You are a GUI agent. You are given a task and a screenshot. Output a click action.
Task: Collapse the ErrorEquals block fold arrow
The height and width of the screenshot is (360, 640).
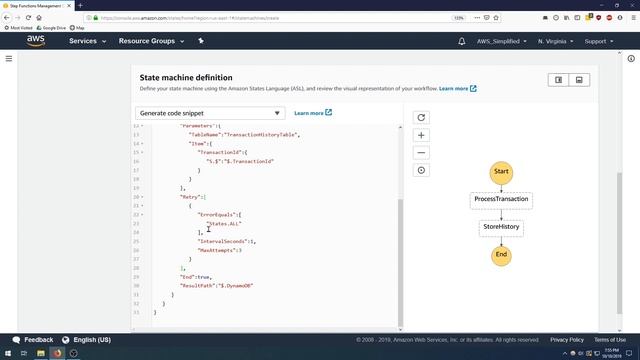coord(142,215)
